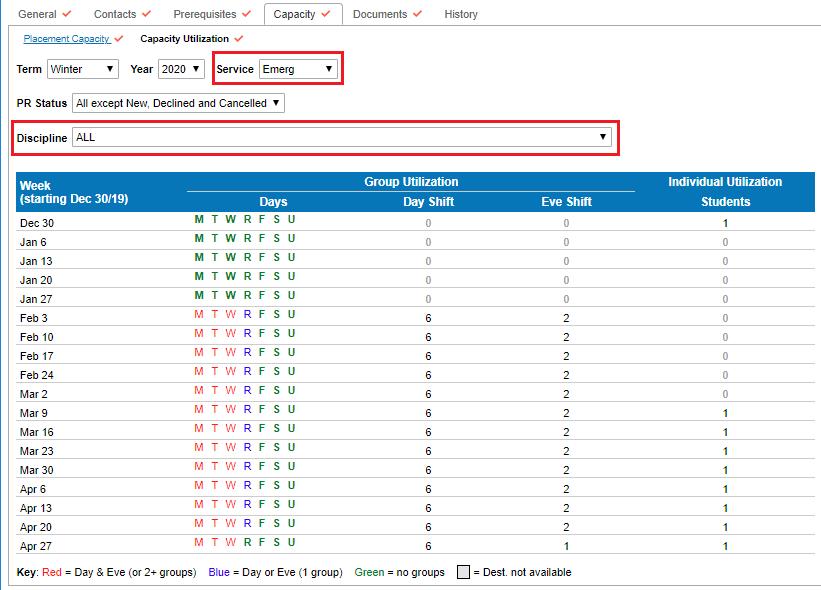Image resolution: width=821 pixels, height=590 pixels.
Task: Click the red W in the Mar 23 row
Action: [230, 447]
